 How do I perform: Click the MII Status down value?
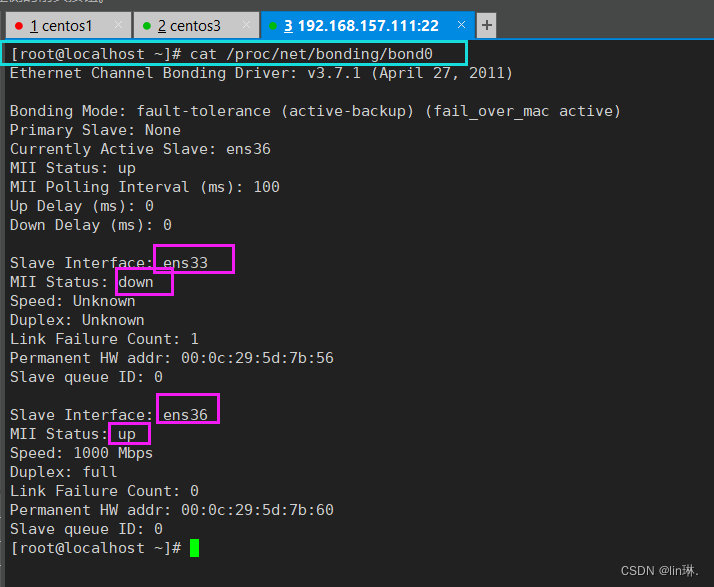pyautogui.click(x=136, y=282)
